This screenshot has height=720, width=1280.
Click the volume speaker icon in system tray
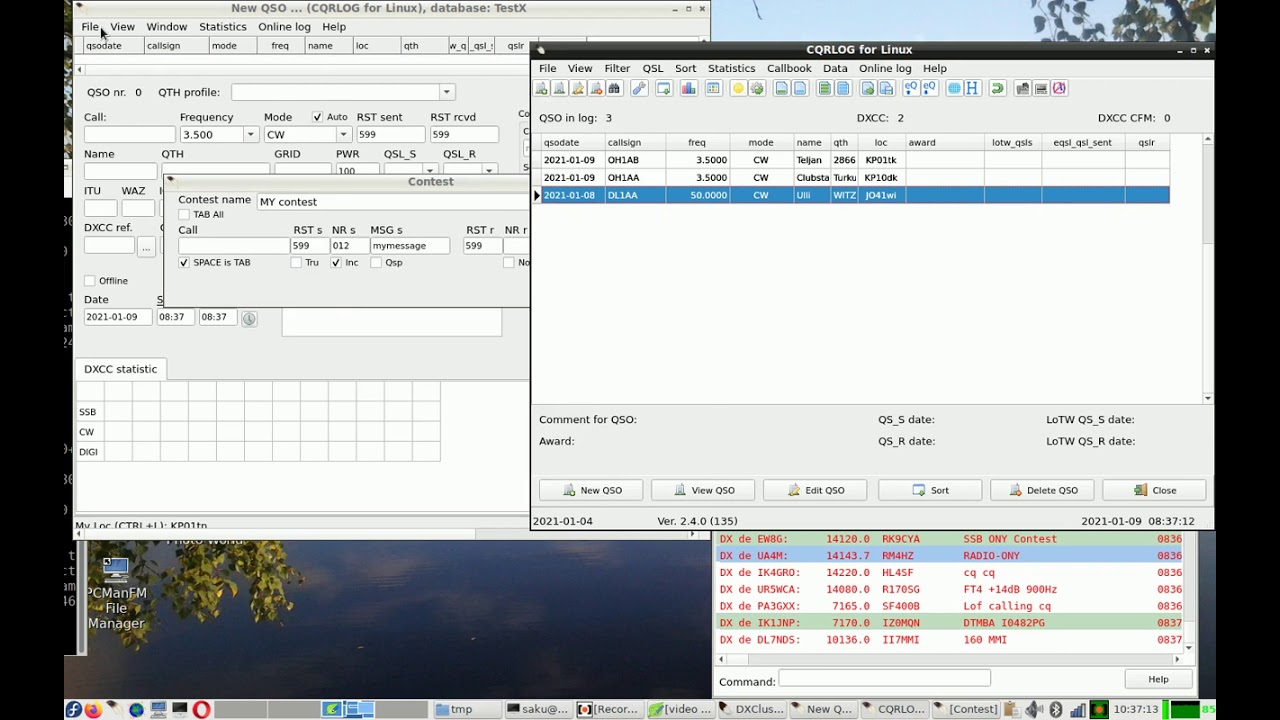pyautogui.click(x=1035, y=710)
